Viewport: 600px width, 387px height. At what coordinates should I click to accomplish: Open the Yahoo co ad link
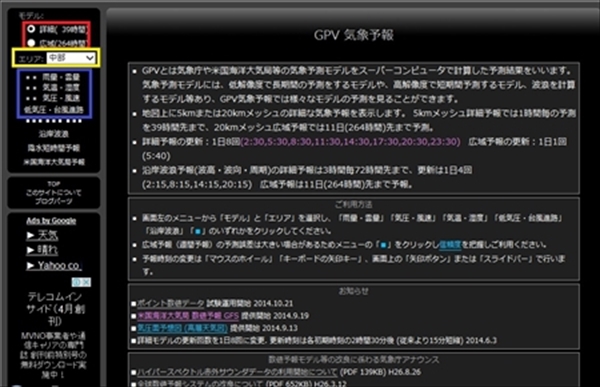point(54,265)
